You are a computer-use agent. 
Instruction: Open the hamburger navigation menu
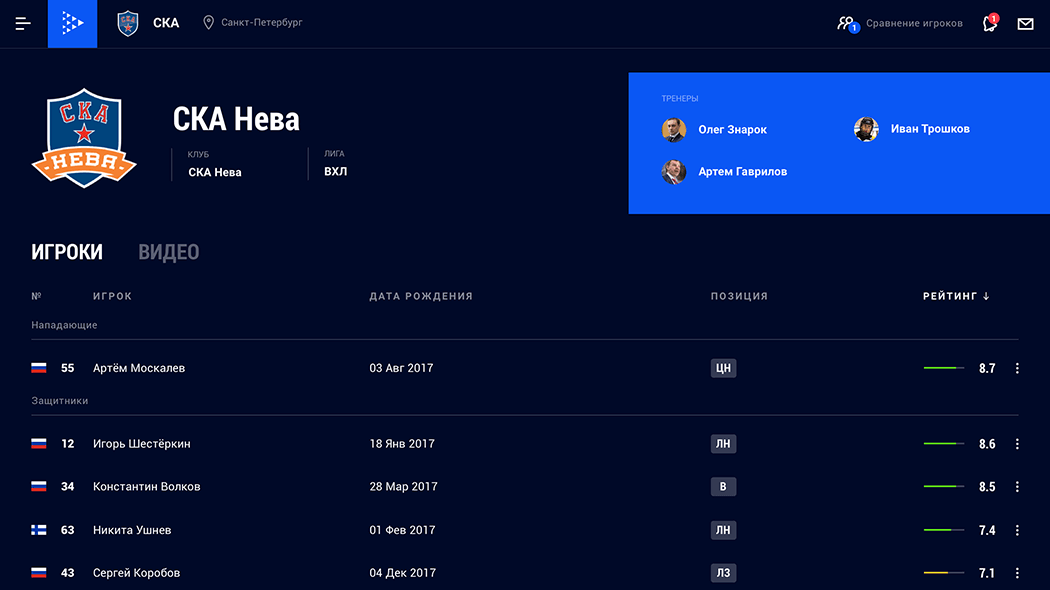[23, 23]
